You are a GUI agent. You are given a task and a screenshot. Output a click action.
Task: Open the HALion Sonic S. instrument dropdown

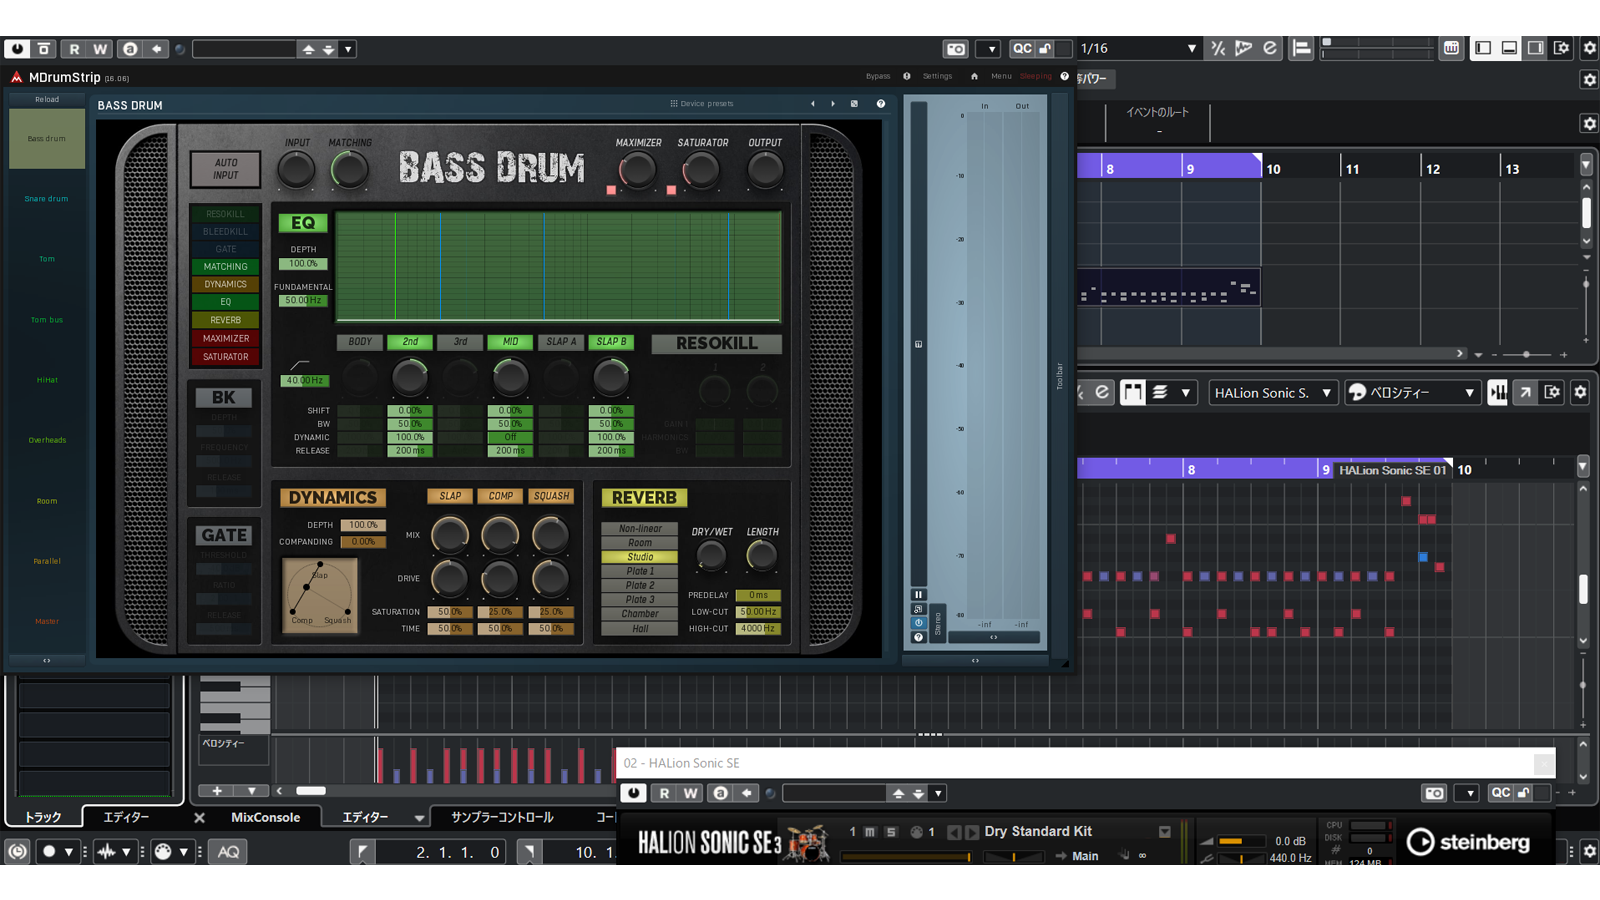(x=1272, y=393)
